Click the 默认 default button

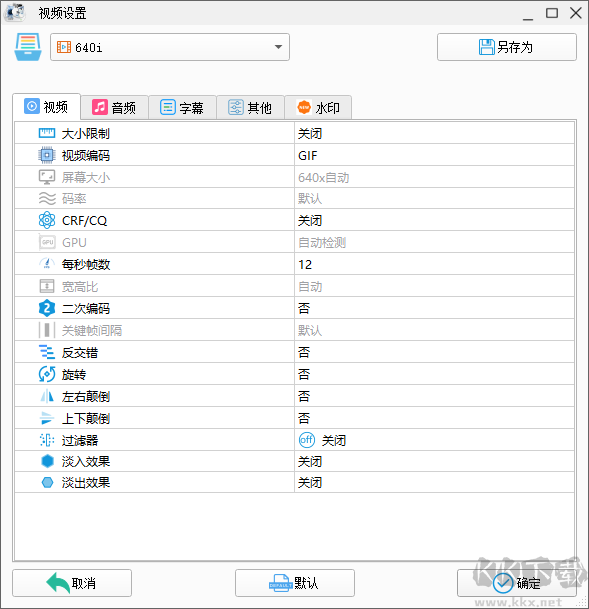(x=295, y=583)
